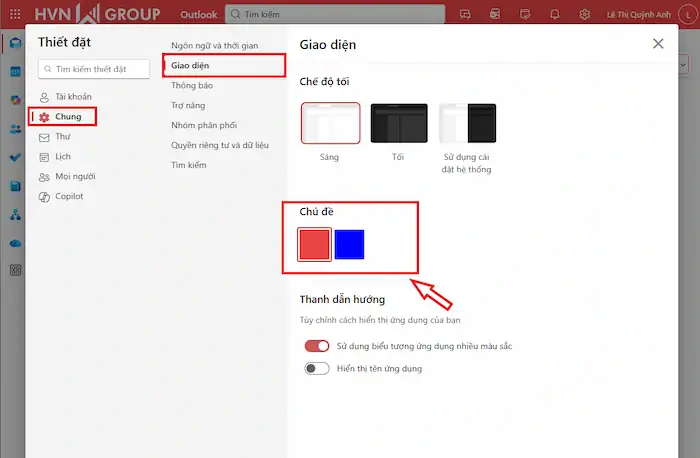
Task: Open the Word-like blue app icon in left rail
Action: point(15,186)
